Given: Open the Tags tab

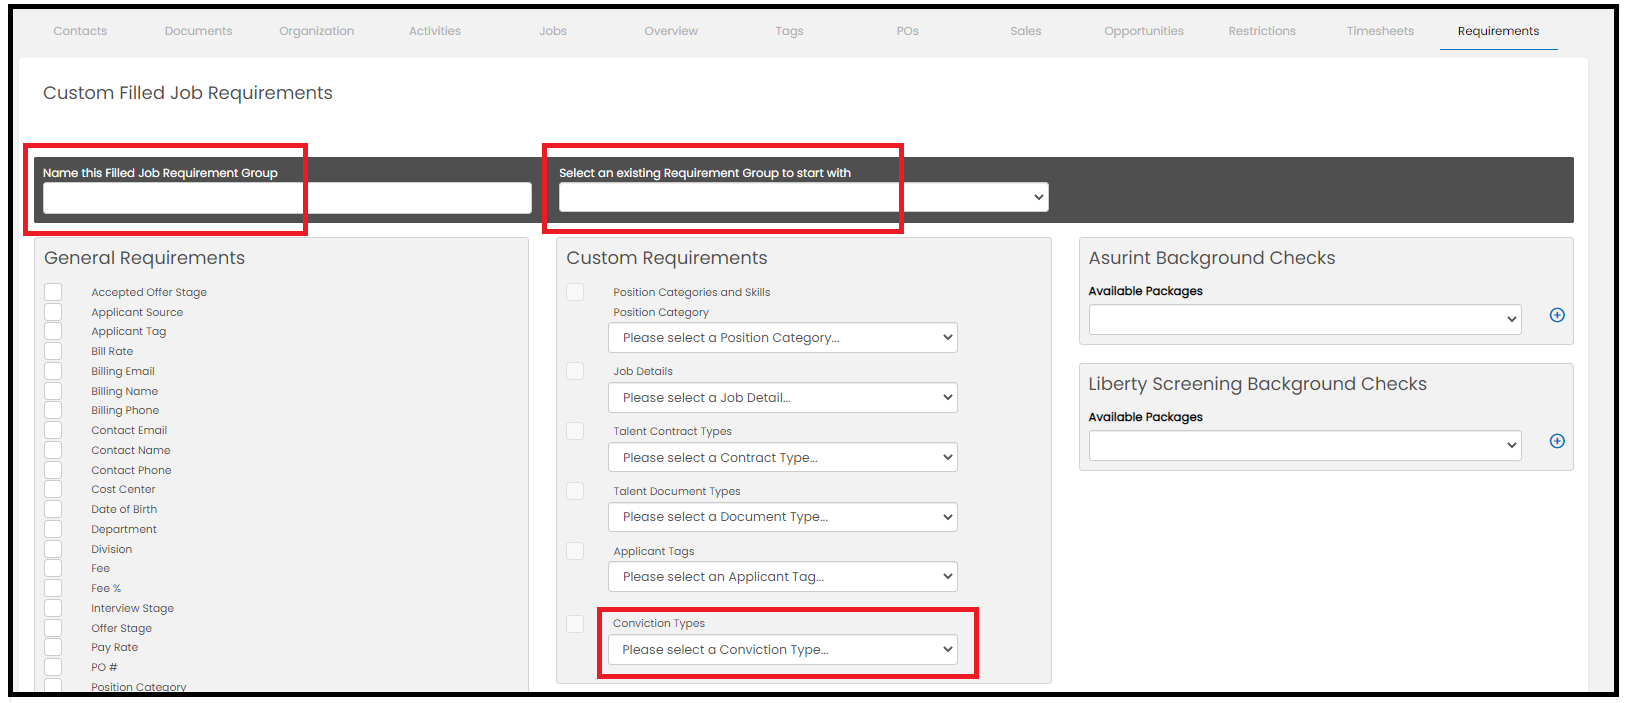Looking at the screenshot, I should pos(789,31).
